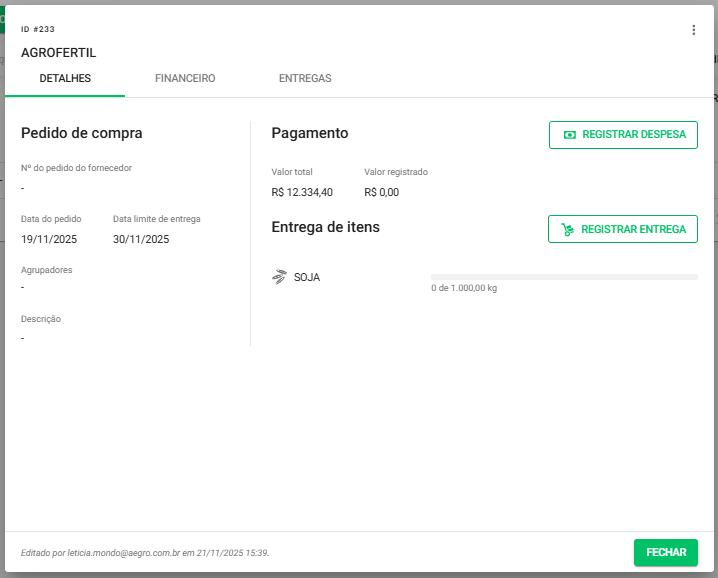Click the "Editado por" footer note
This screenshot has width=718, height=578.
point(145,553)
